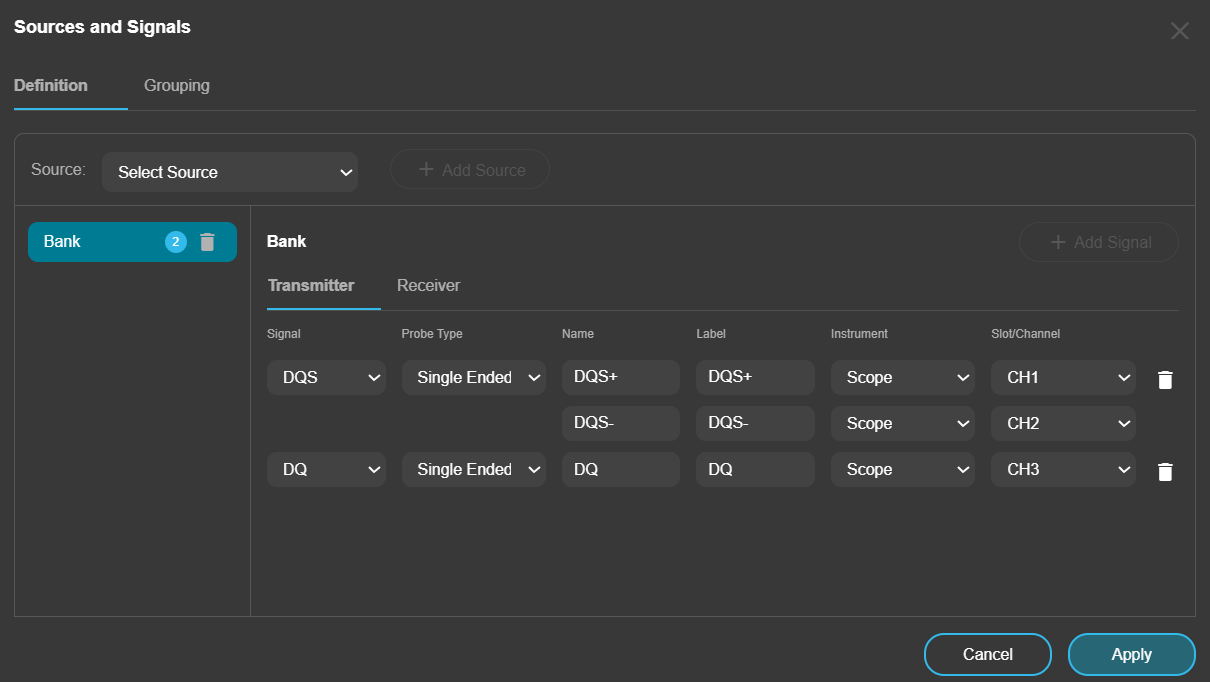1210x682 pixels.
Task: Delete the DQ signal row
Action: [x=1164, y=471]
